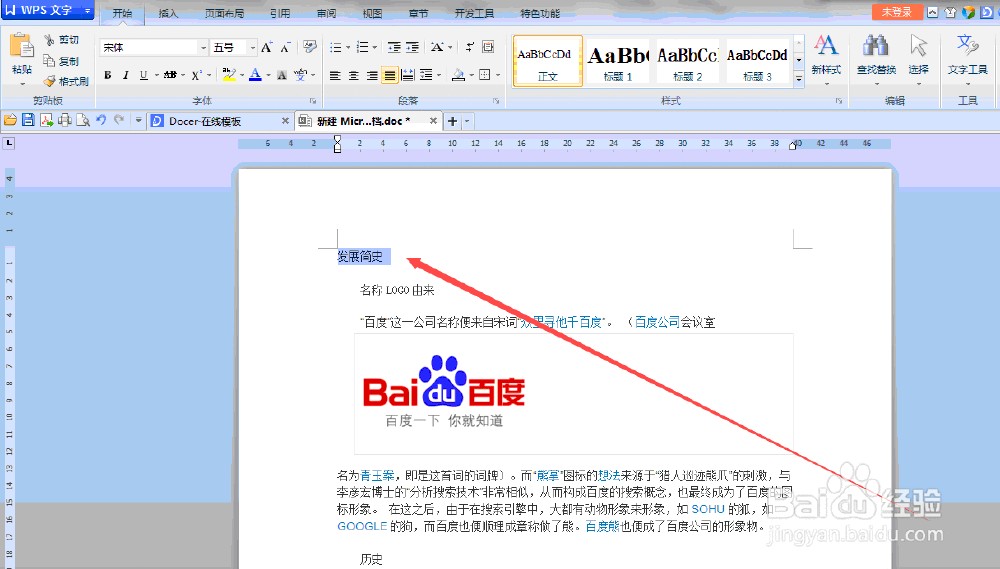Decrease paragraph indent
The width and height of the screenshot is (1000, 569).
click(394, 47)
